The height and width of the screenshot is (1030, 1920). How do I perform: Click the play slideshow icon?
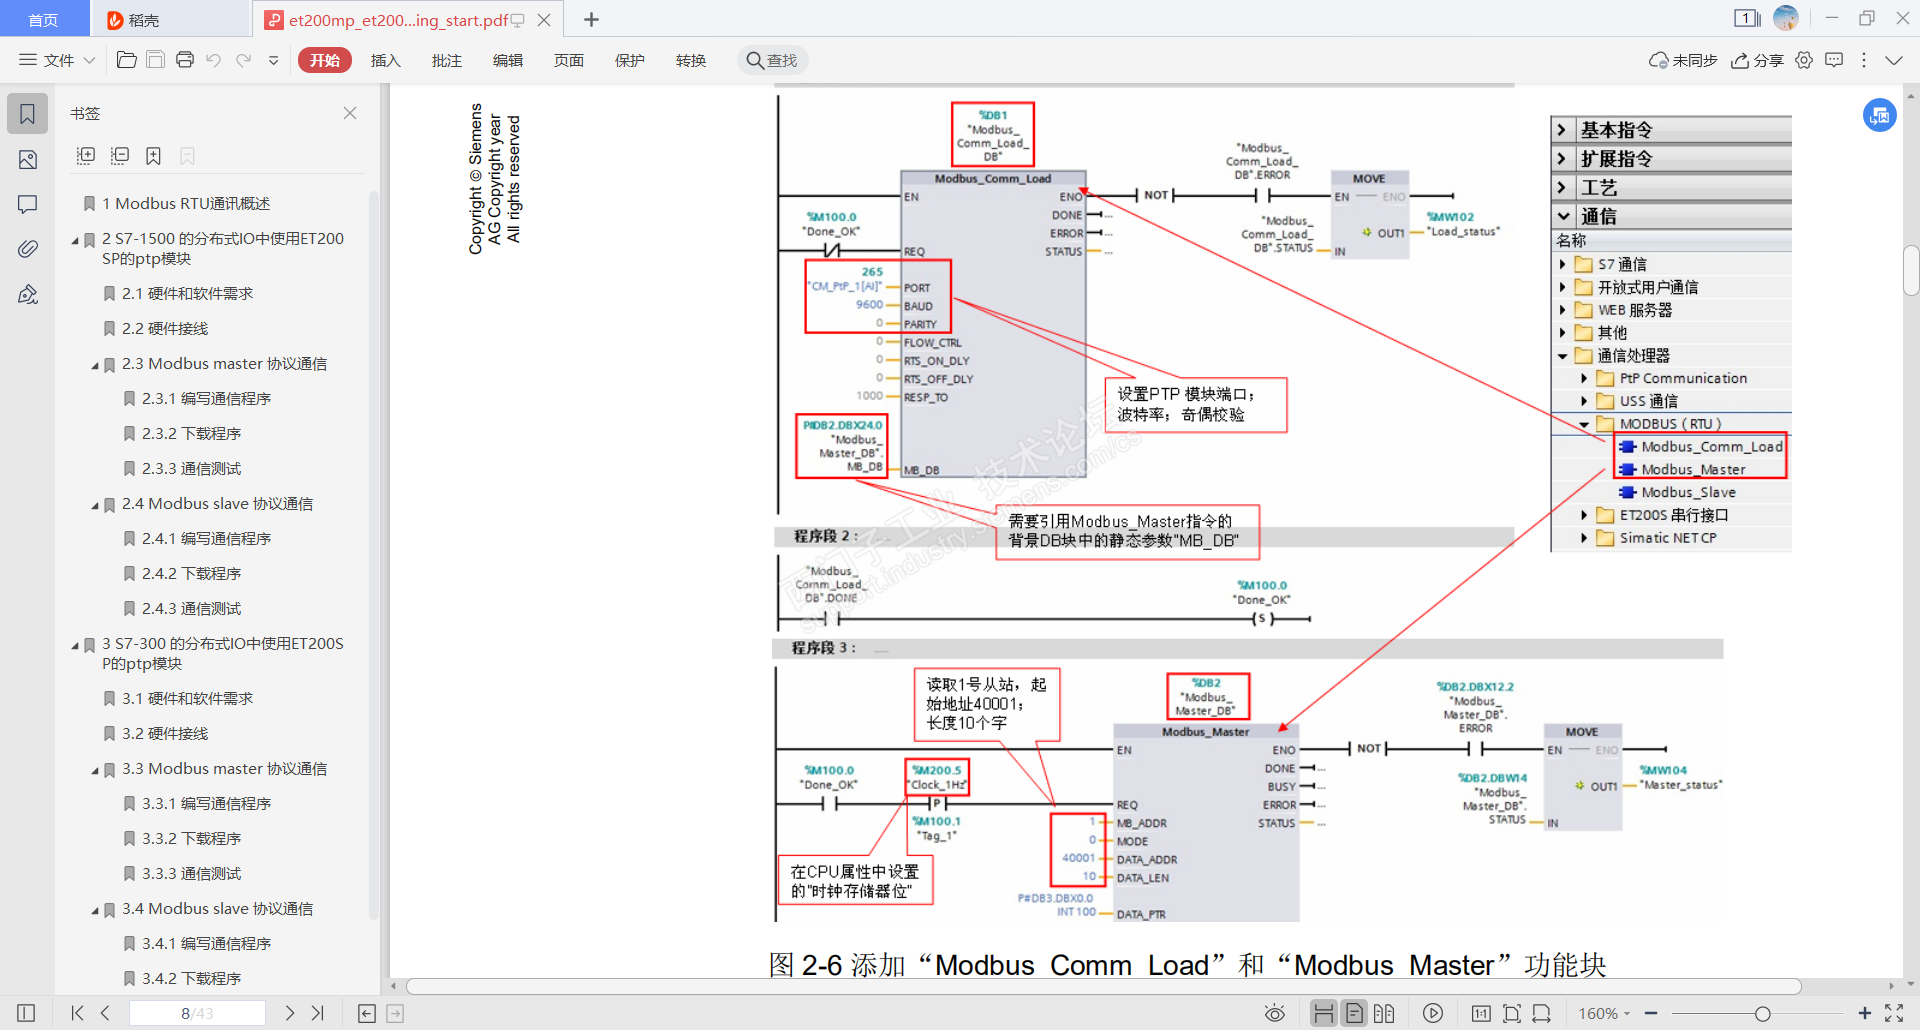point(1433,1013)
